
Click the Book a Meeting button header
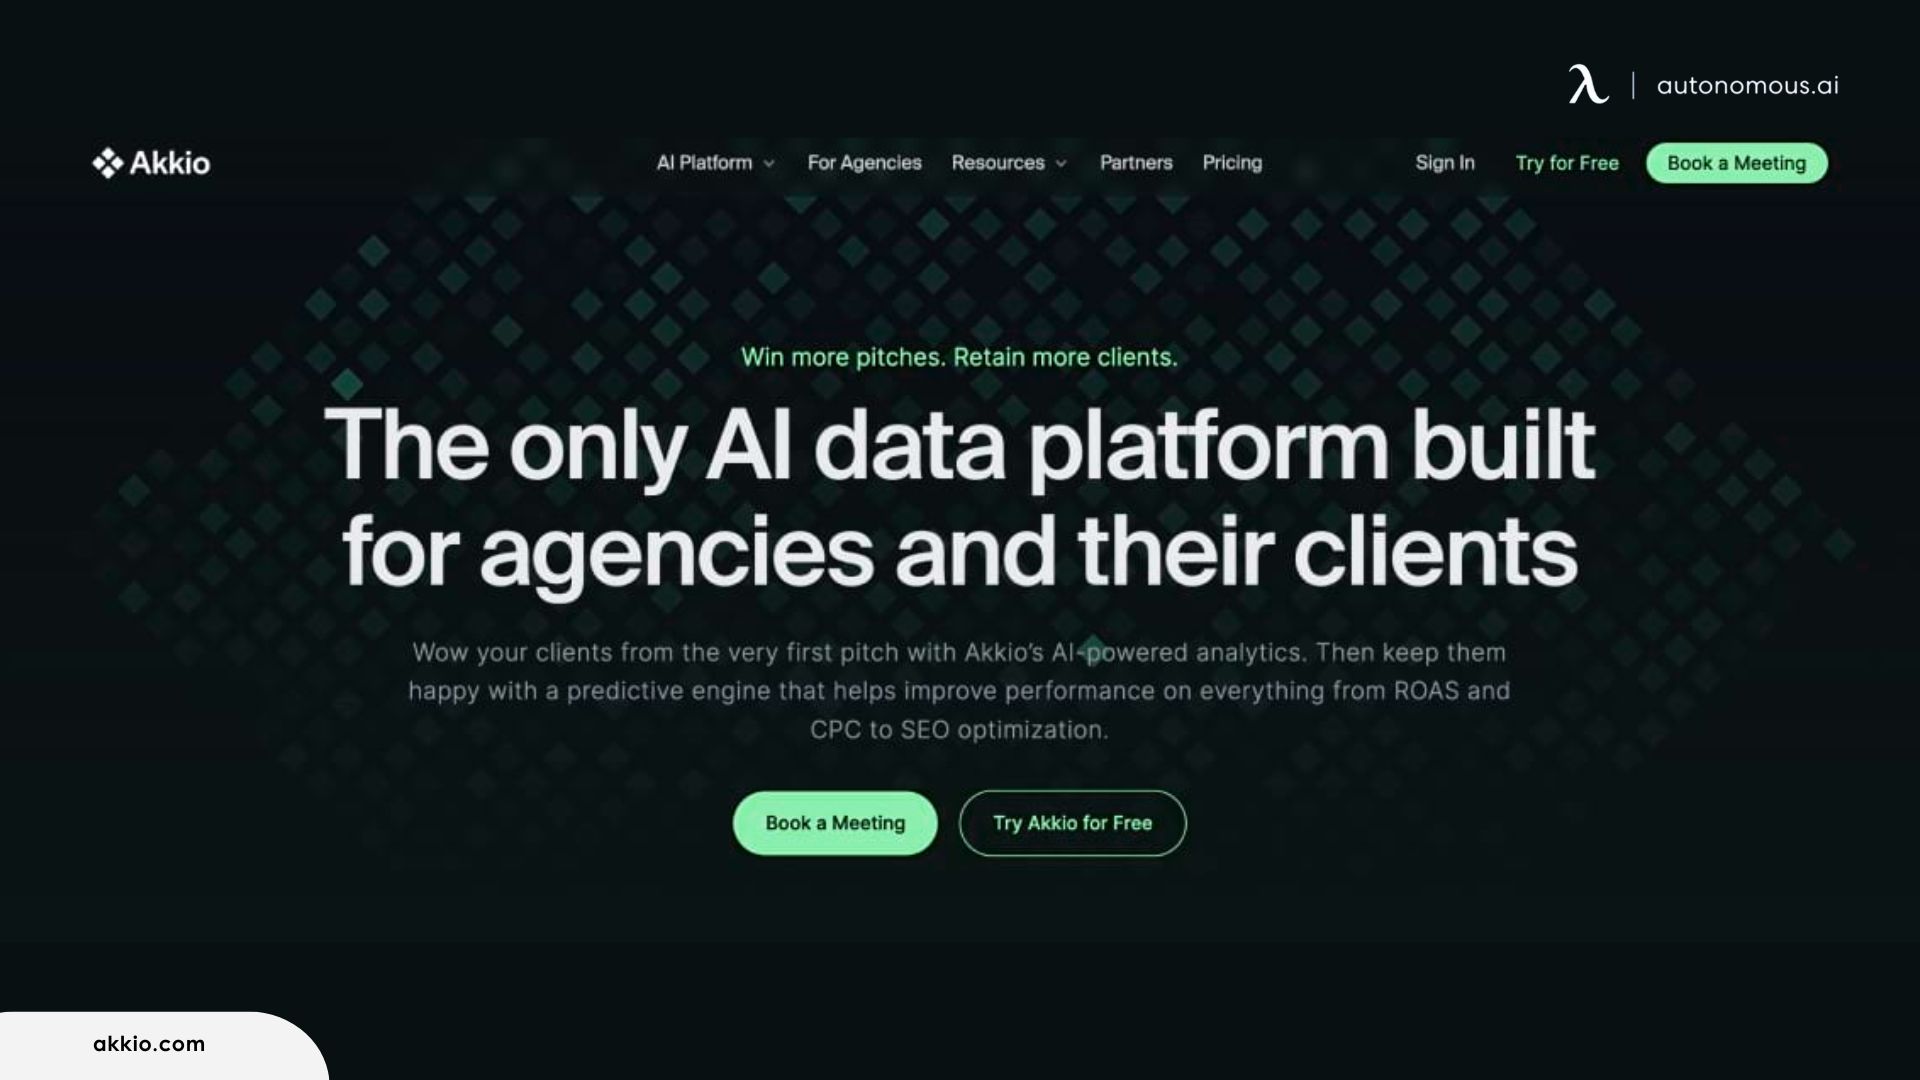(1735, 162)
